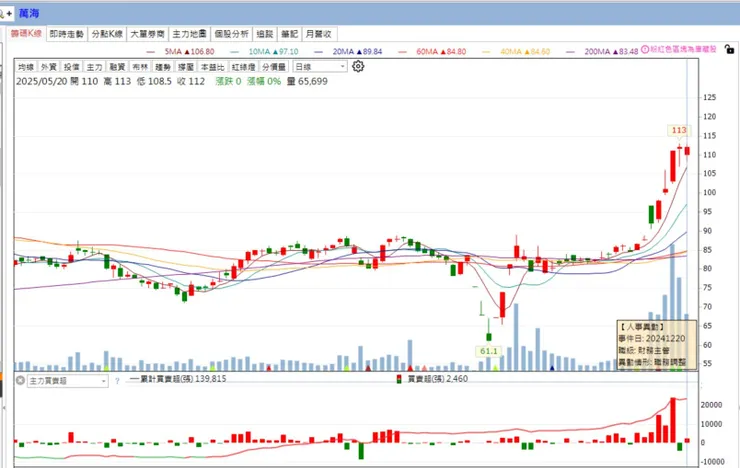Screen dimensions: 740x468
Task: Toggle the 布林 band button
Action: coord(140,67)
